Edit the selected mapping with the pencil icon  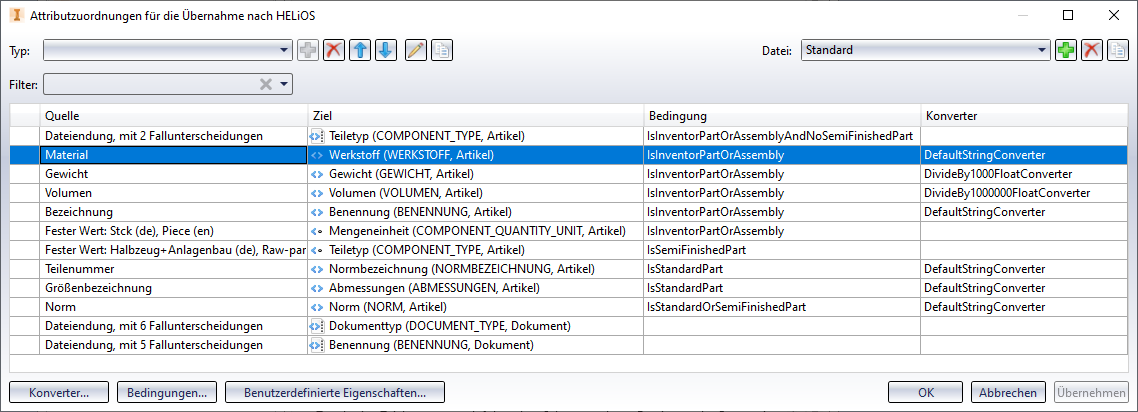[x=416, y=50]
